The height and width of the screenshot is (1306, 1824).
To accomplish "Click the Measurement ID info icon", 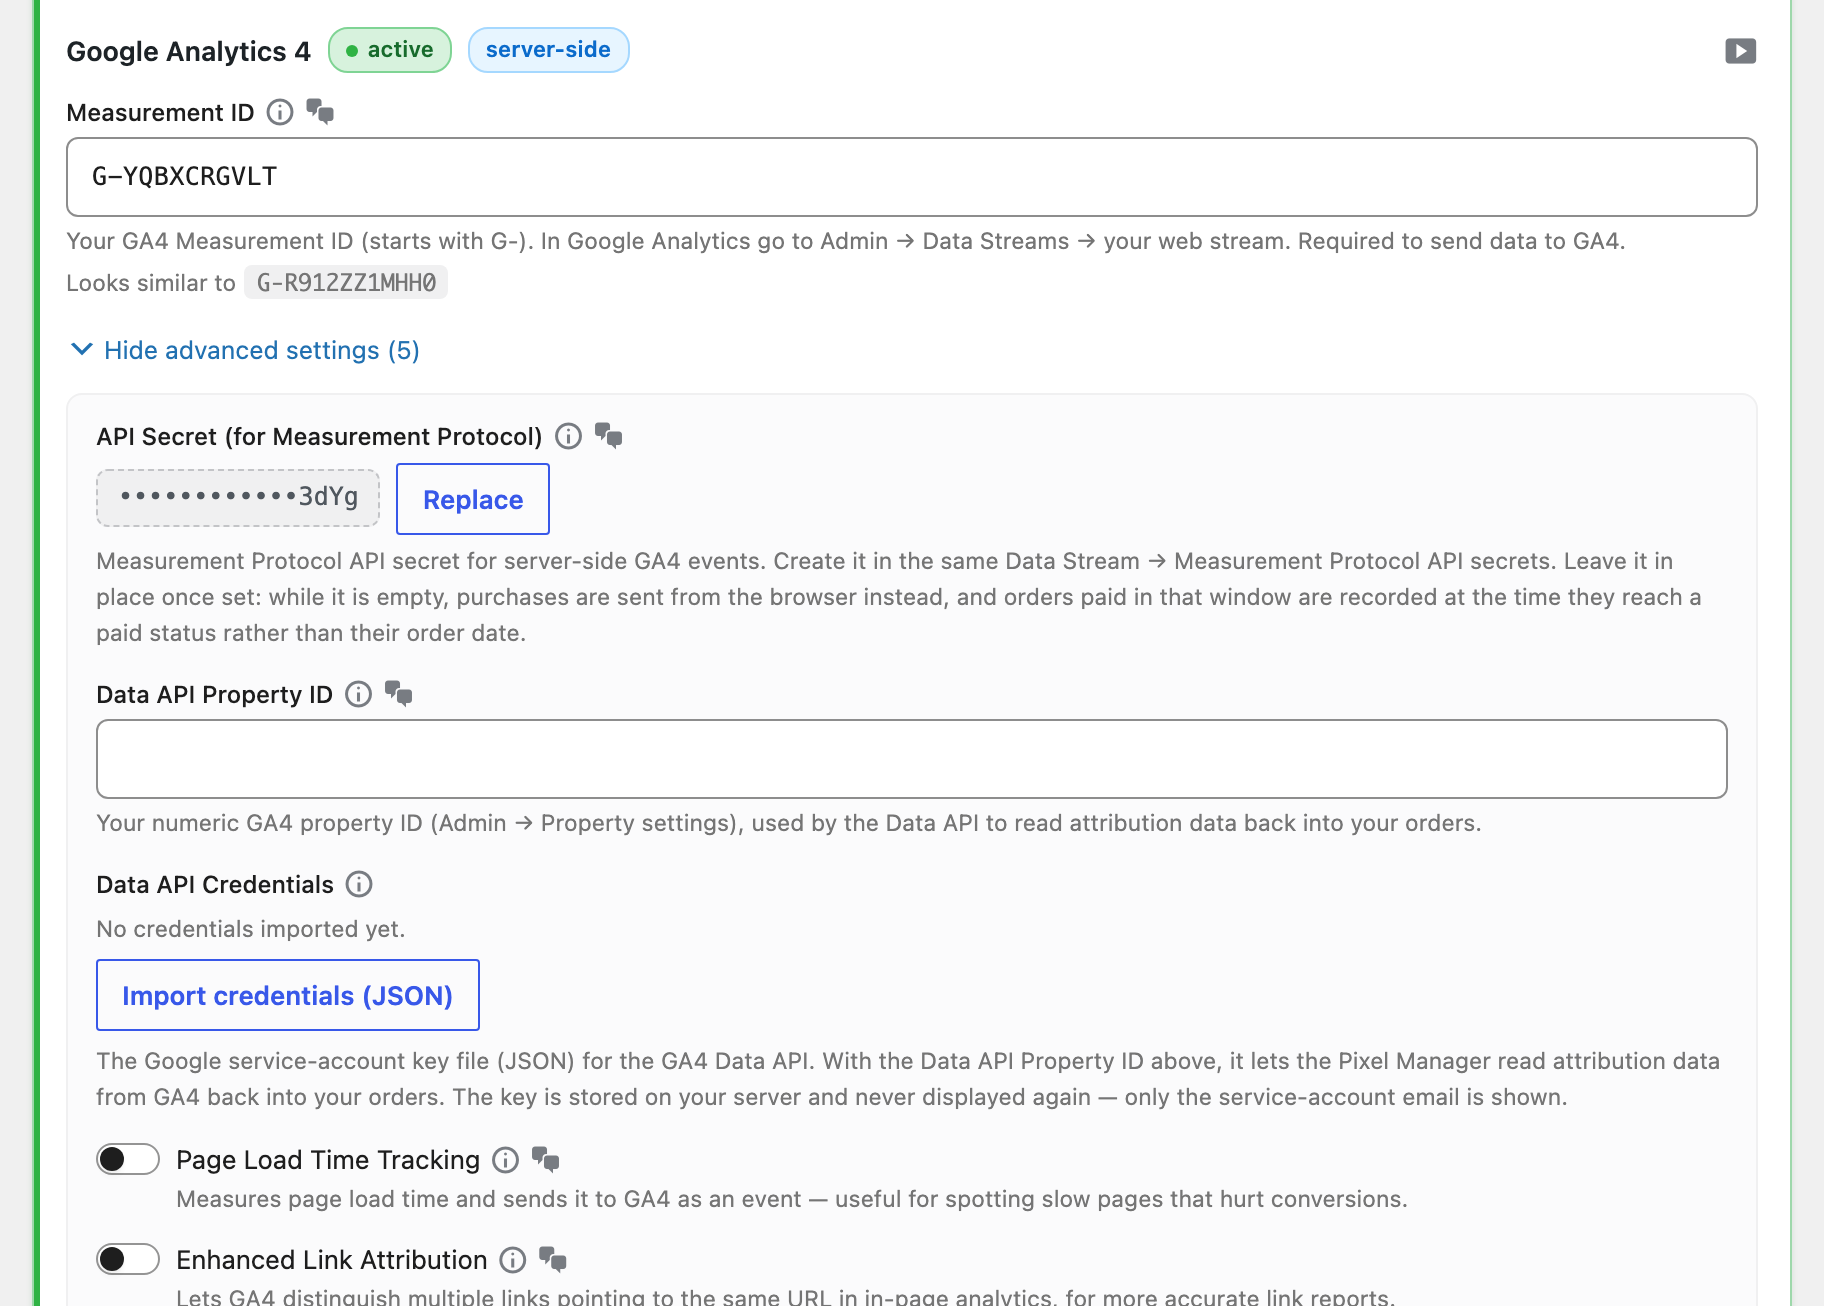I will tap(280, 112).
